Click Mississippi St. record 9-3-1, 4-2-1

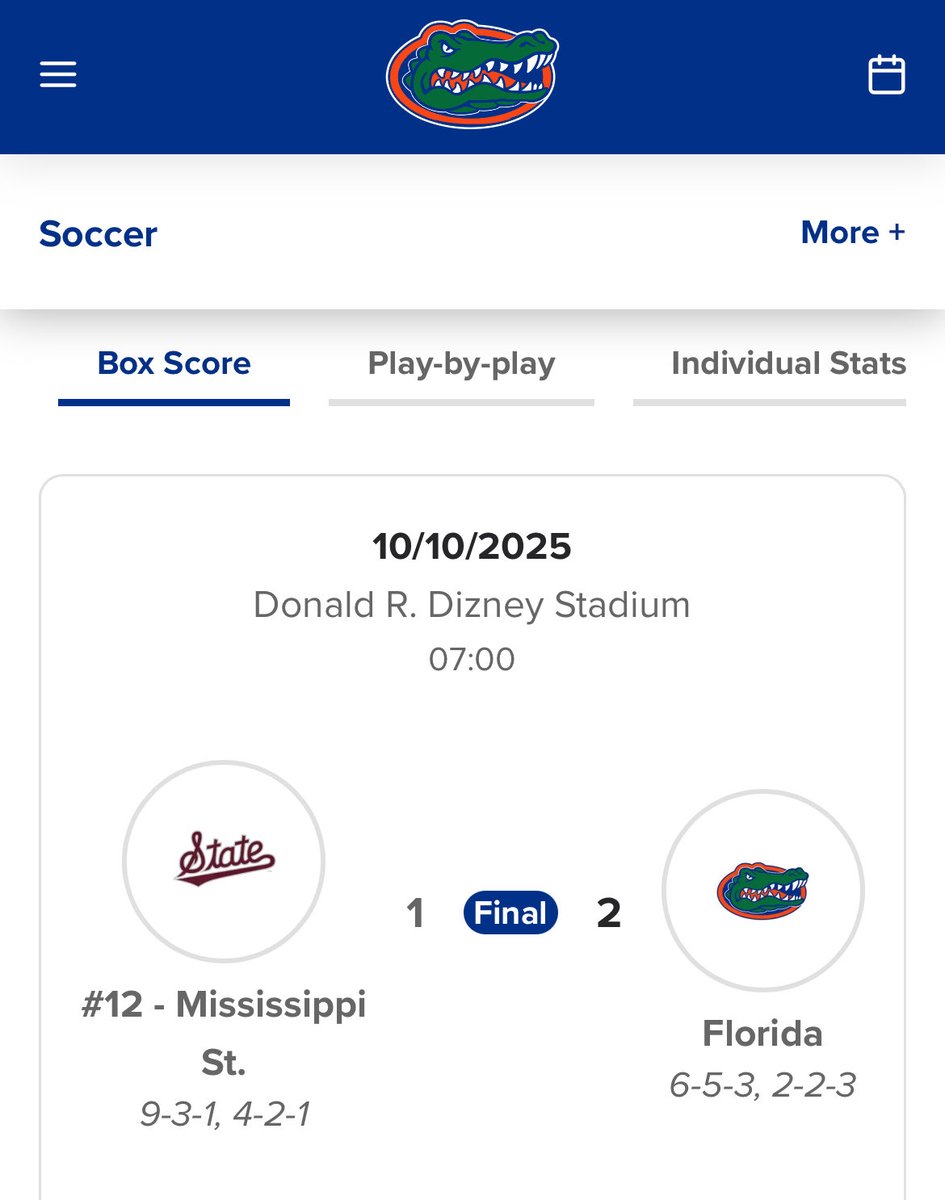click(x=224, y=1114)
